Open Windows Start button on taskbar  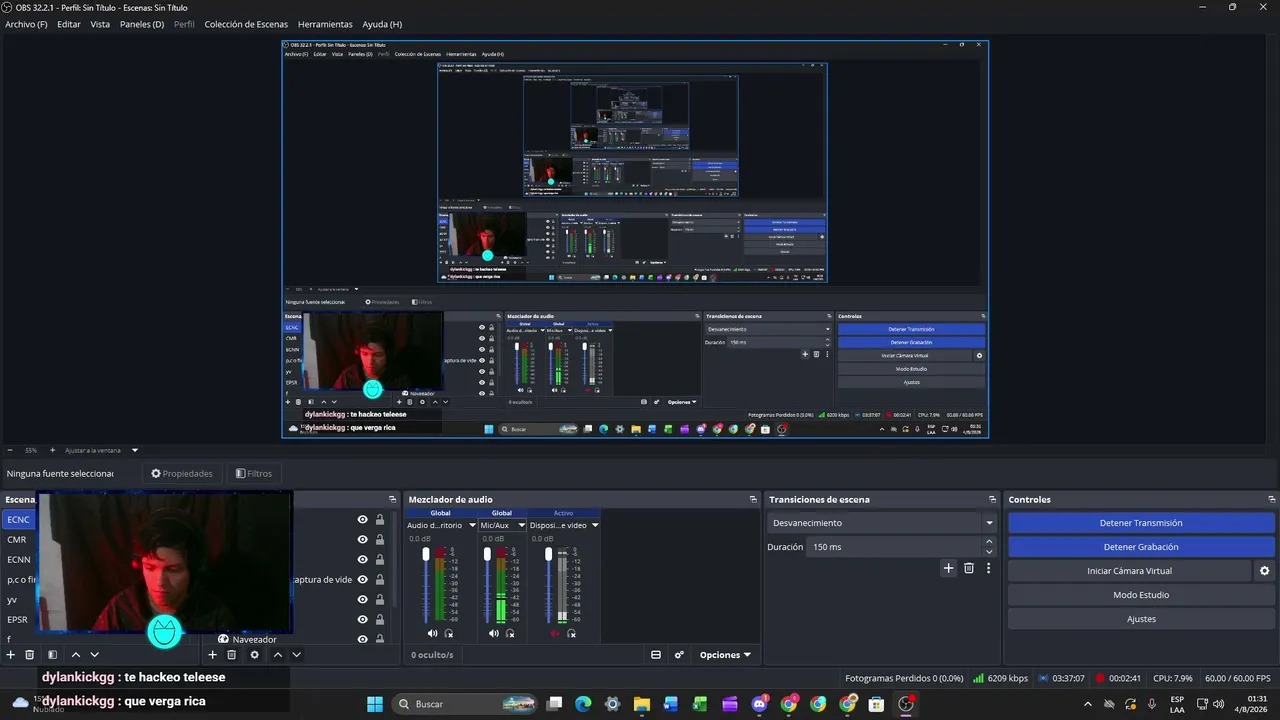click(375, 704)
